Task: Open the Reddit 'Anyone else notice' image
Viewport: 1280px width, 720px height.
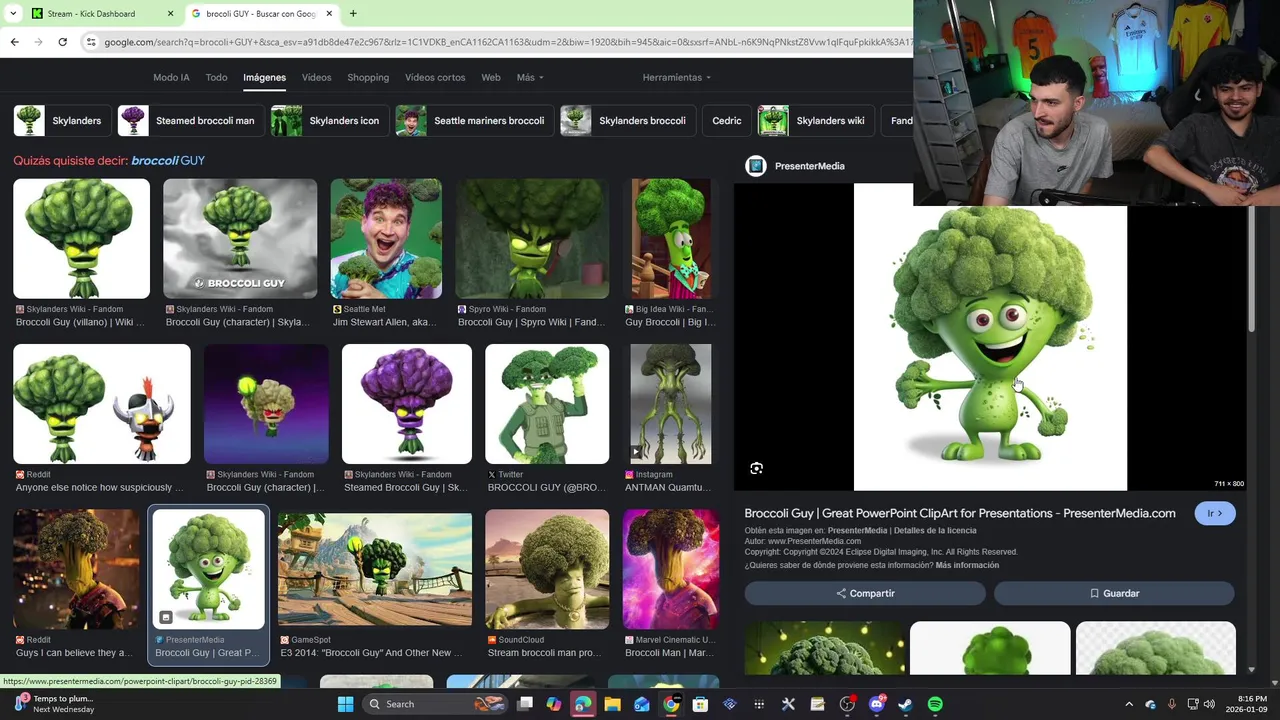Action: pyautogui.click(x=101, y=404)
